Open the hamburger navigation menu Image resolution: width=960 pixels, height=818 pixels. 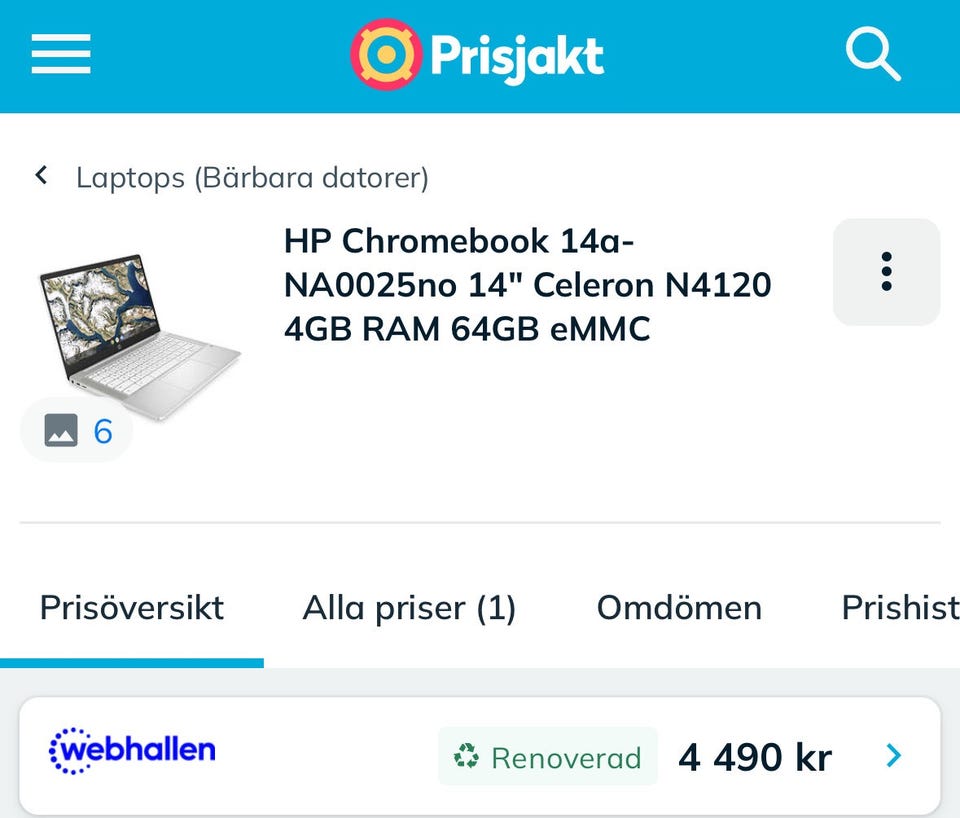coord(61,54)
